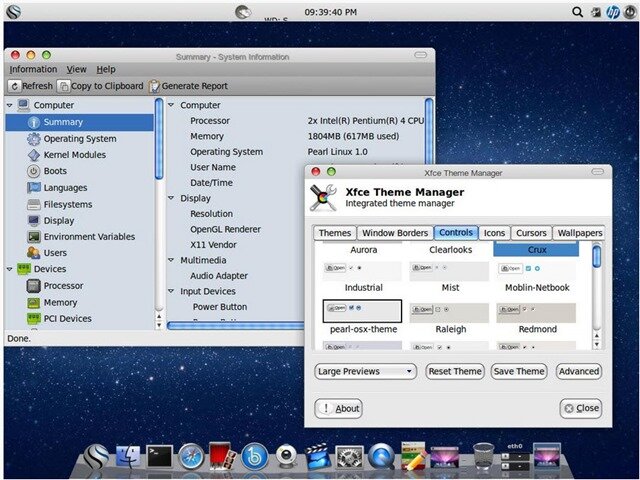
Task: Switch to the Themes tab
Action: point(335,233)
